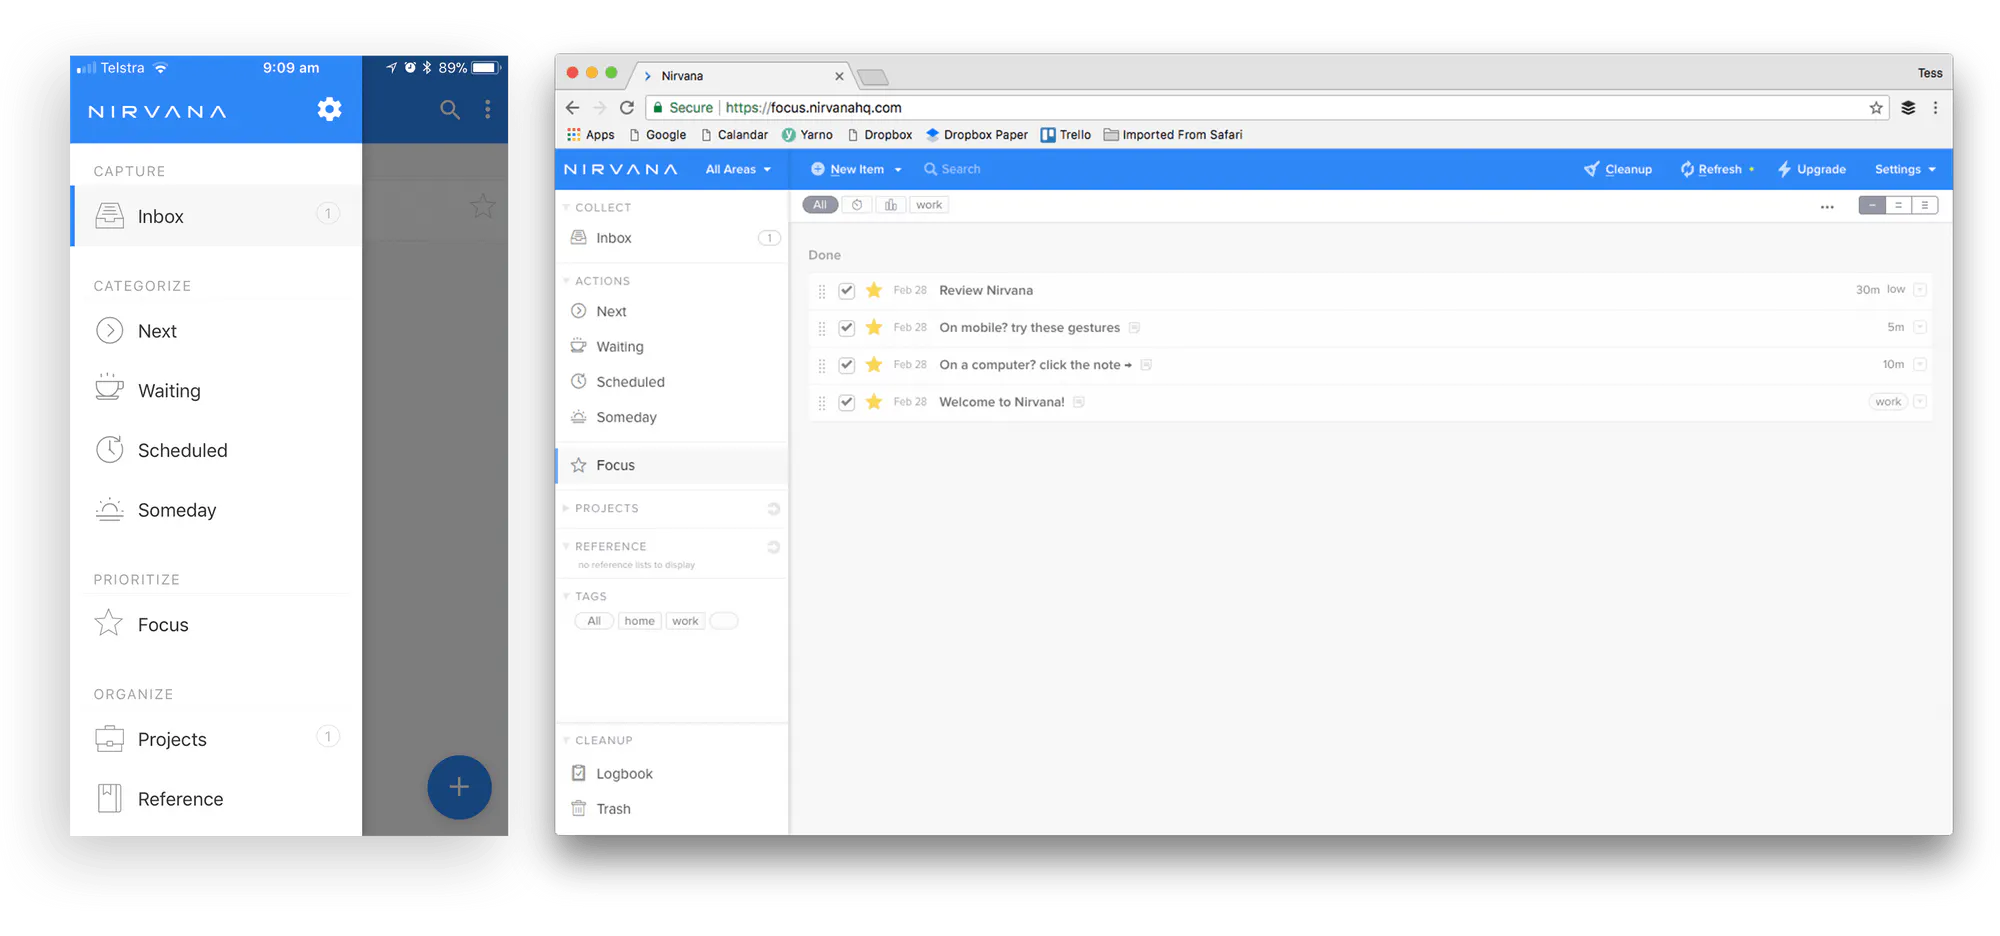Open the Settings dropdown menu
2000x936 pixels.
1905,169
